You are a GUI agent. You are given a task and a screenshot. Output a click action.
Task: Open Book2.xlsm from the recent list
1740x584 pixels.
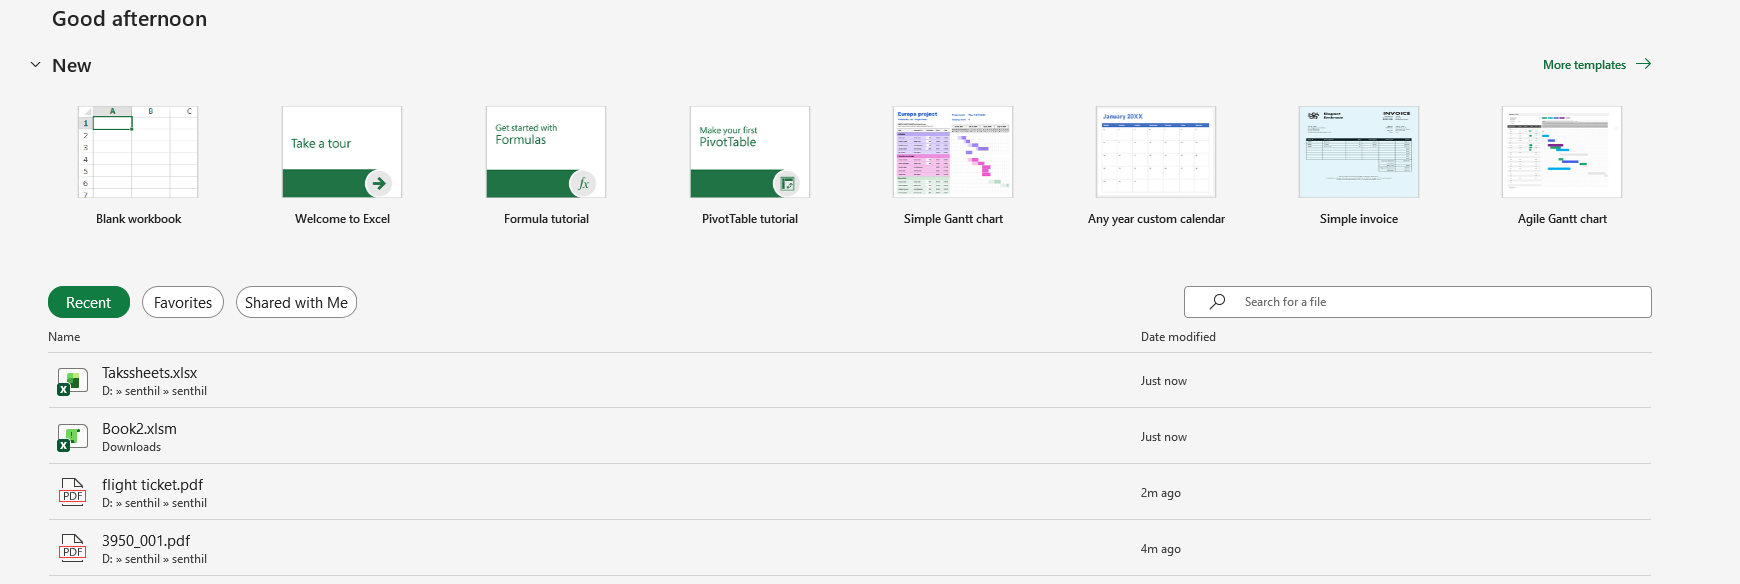(850, 437)
